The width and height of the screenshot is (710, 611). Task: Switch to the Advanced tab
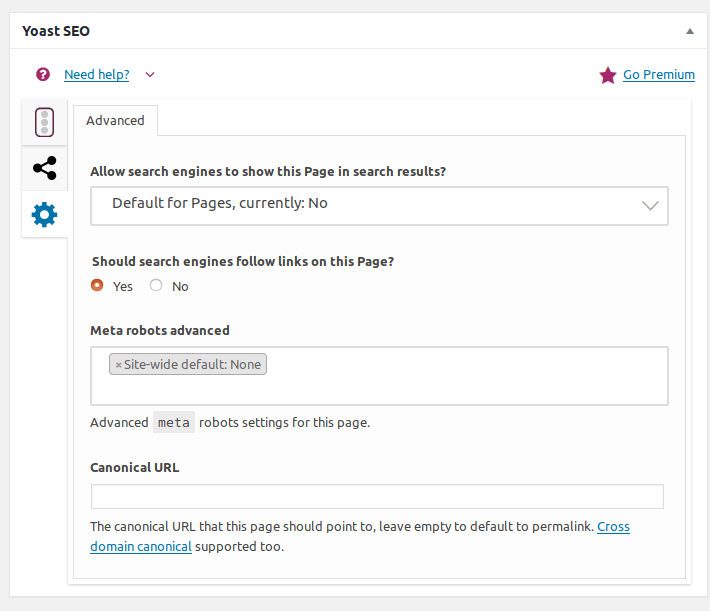pos(115,120)
